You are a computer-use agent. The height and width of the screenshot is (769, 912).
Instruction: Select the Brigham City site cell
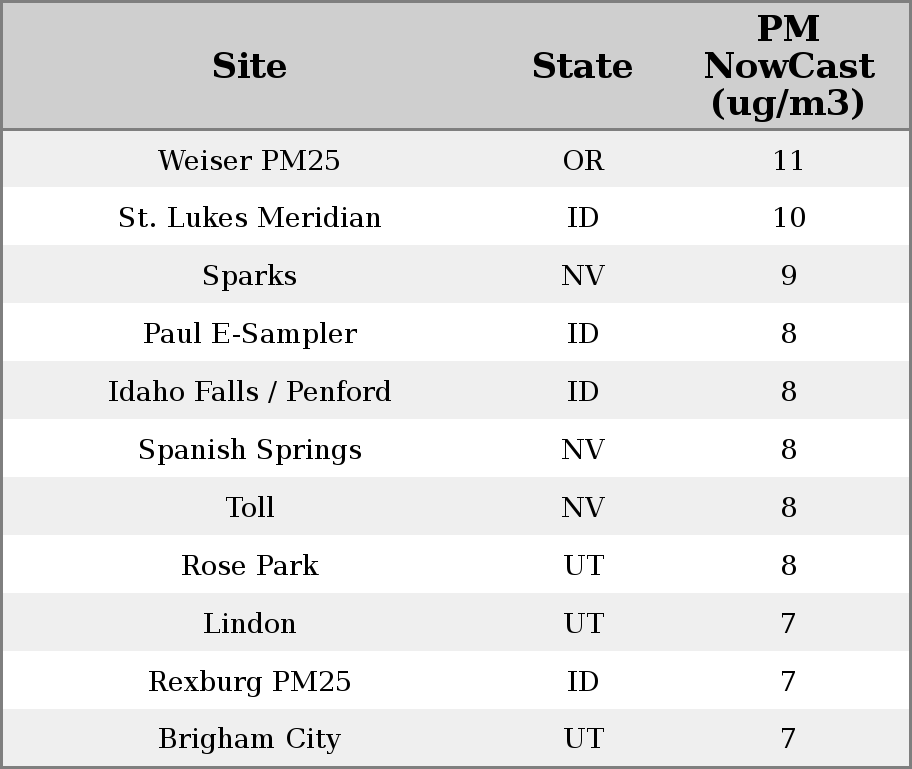249,739
